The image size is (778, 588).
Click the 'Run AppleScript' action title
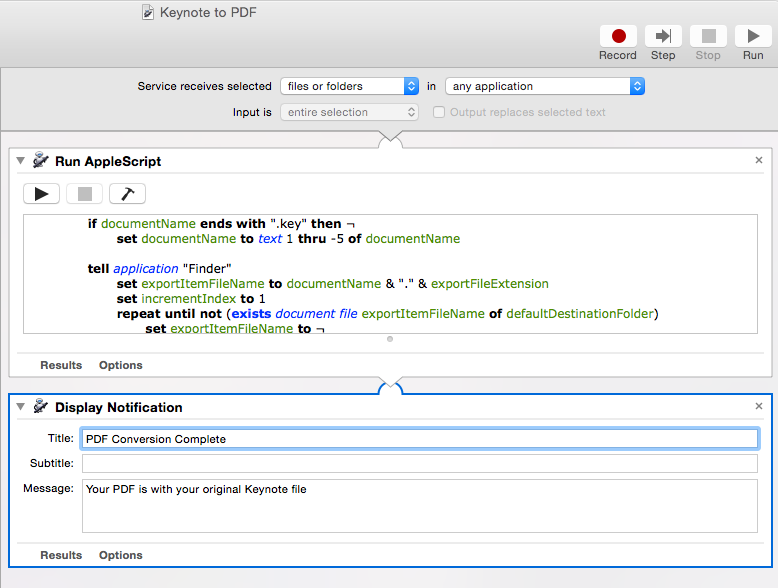pos(108,161)
